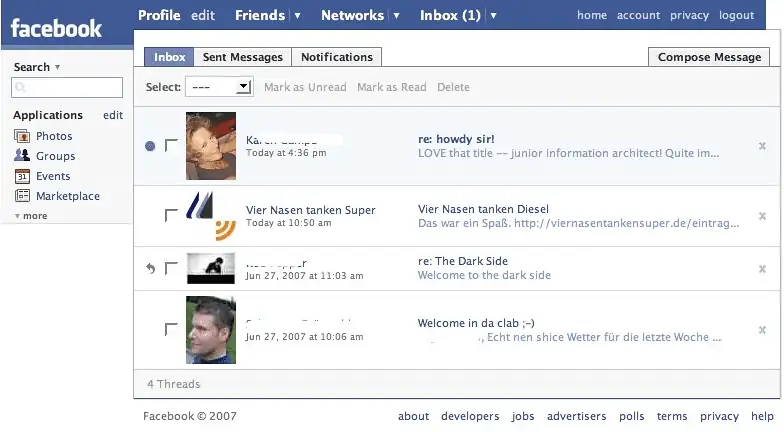Open the Events calendar icon
This screenshot has width=784, height=432.
click(22, 176)
